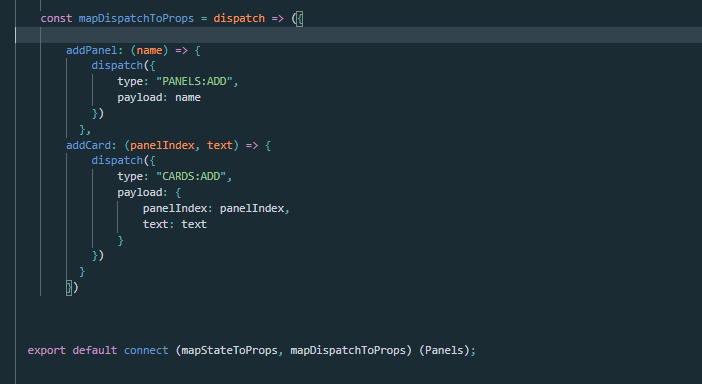Click the orange 'dispatch' parameter name

coord(239,18)
